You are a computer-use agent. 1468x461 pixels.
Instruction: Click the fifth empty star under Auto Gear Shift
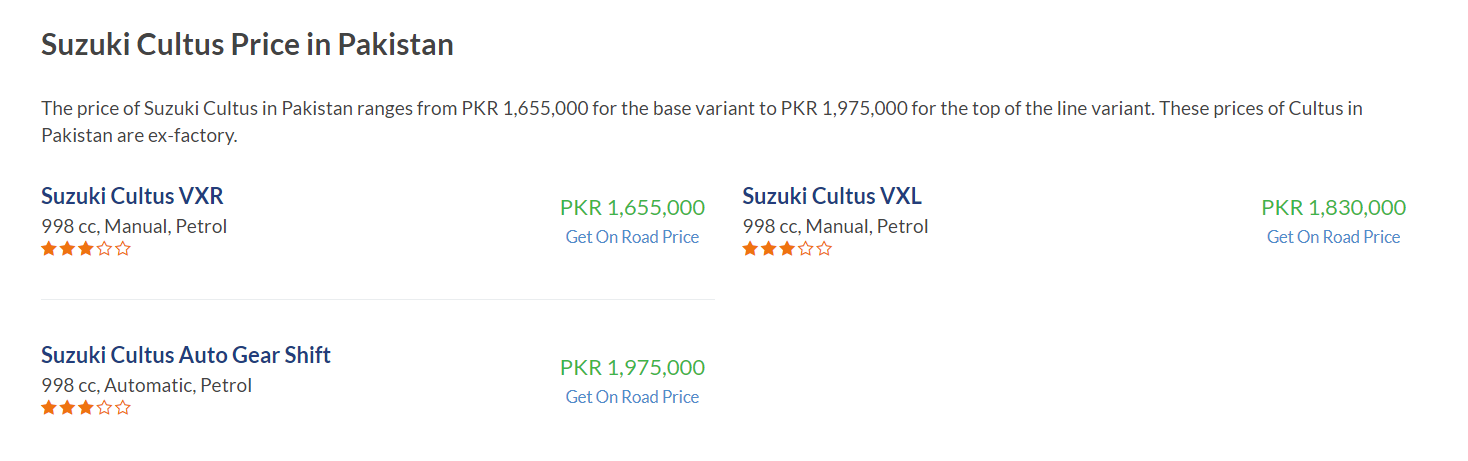123,408
